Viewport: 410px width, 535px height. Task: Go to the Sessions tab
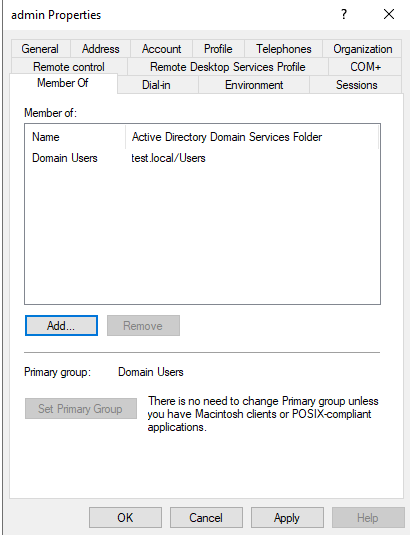[356, 85]
